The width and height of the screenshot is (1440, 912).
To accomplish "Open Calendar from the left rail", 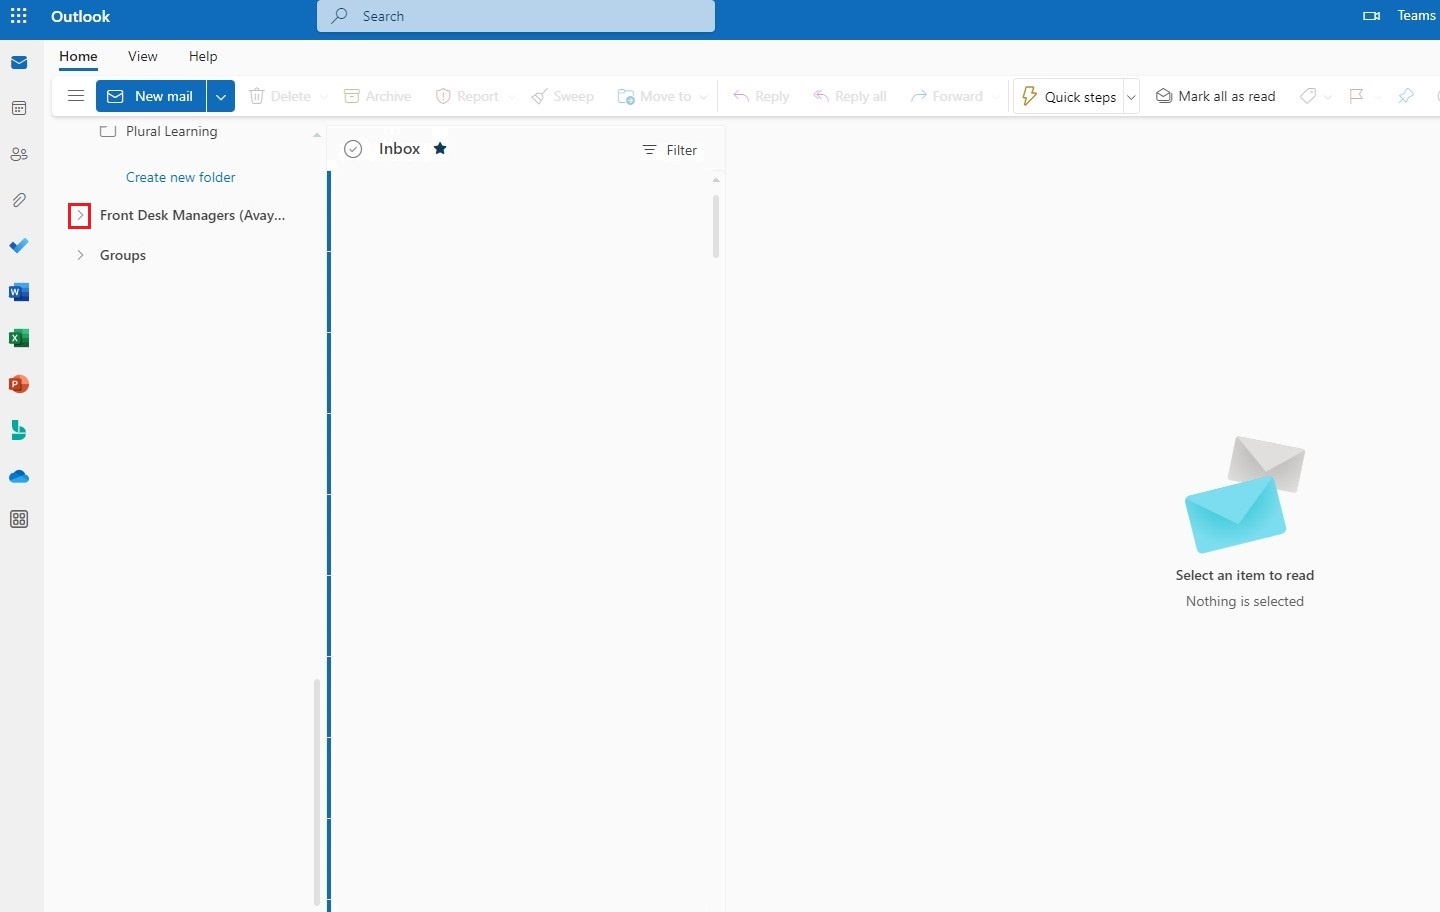I will click(19, 108).
